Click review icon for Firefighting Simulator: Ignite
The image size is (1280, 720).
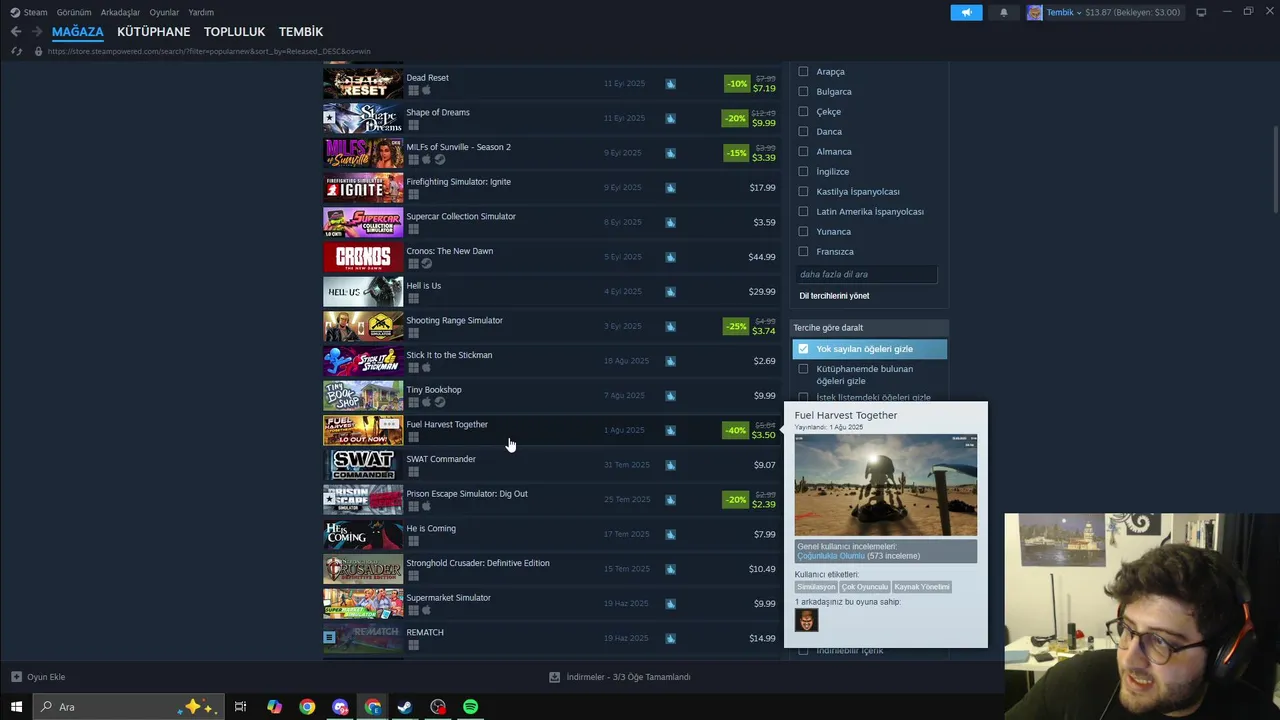(x=670, y=188)
